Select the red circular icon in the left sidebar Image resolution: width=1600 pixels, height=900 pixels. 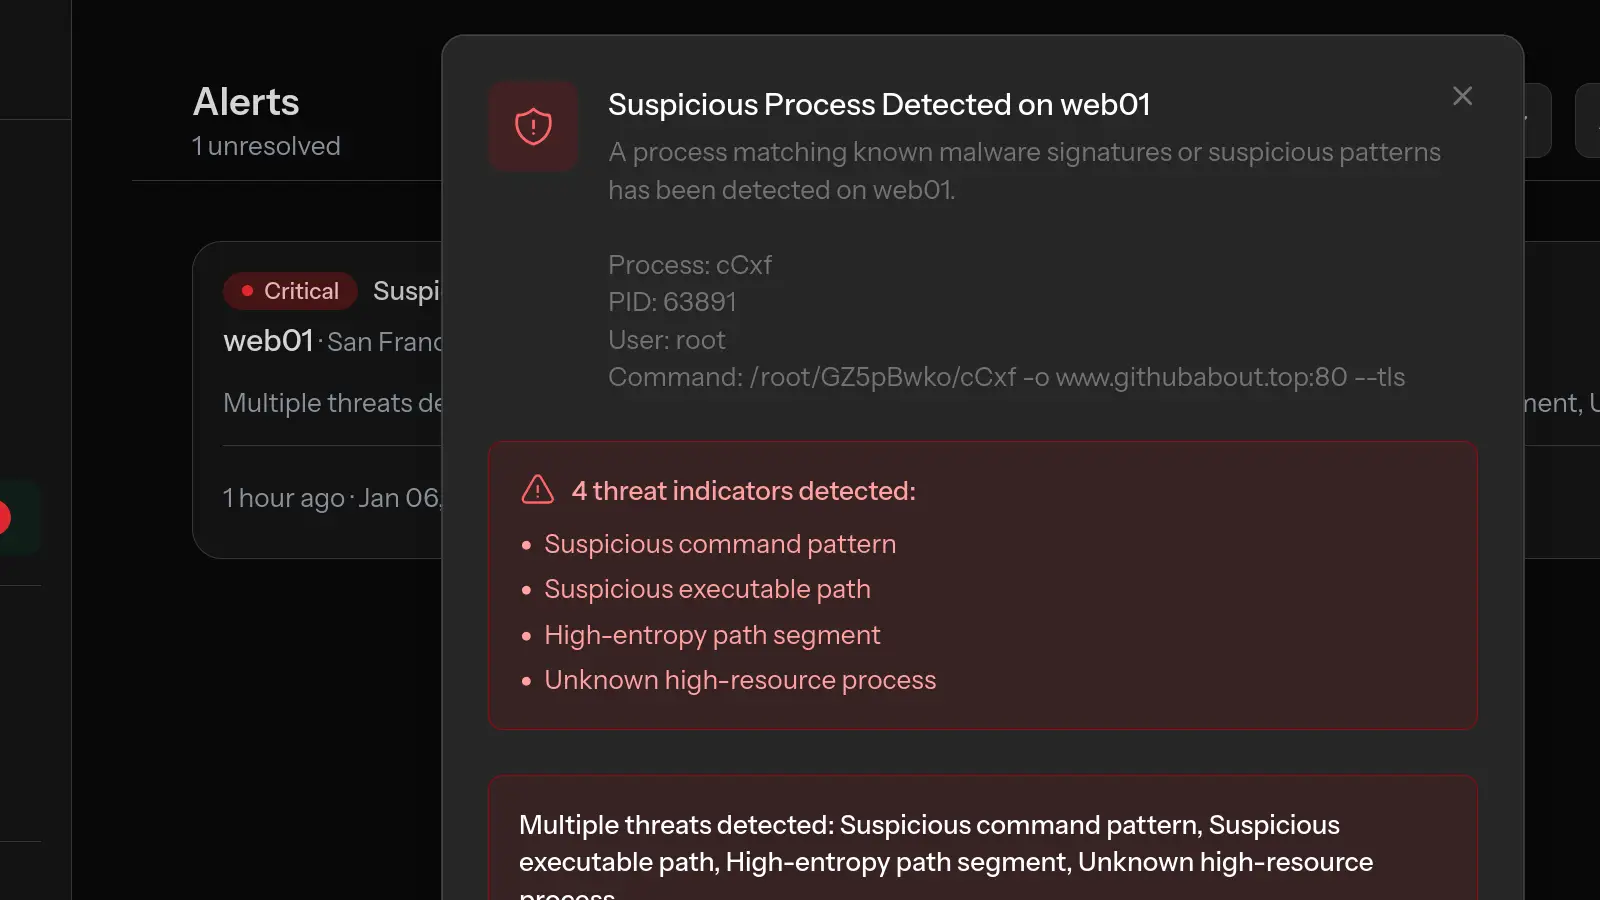tap(5, 518)
